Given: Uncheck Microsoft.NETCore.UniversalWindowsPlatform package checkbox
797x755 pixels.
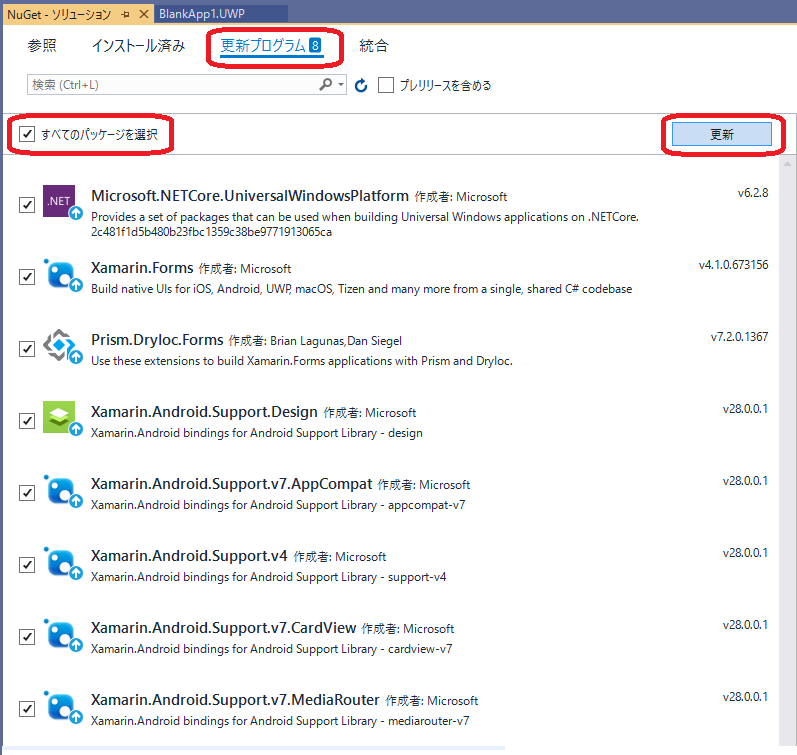Looking at the screenshot, I should tap(26, 205).
